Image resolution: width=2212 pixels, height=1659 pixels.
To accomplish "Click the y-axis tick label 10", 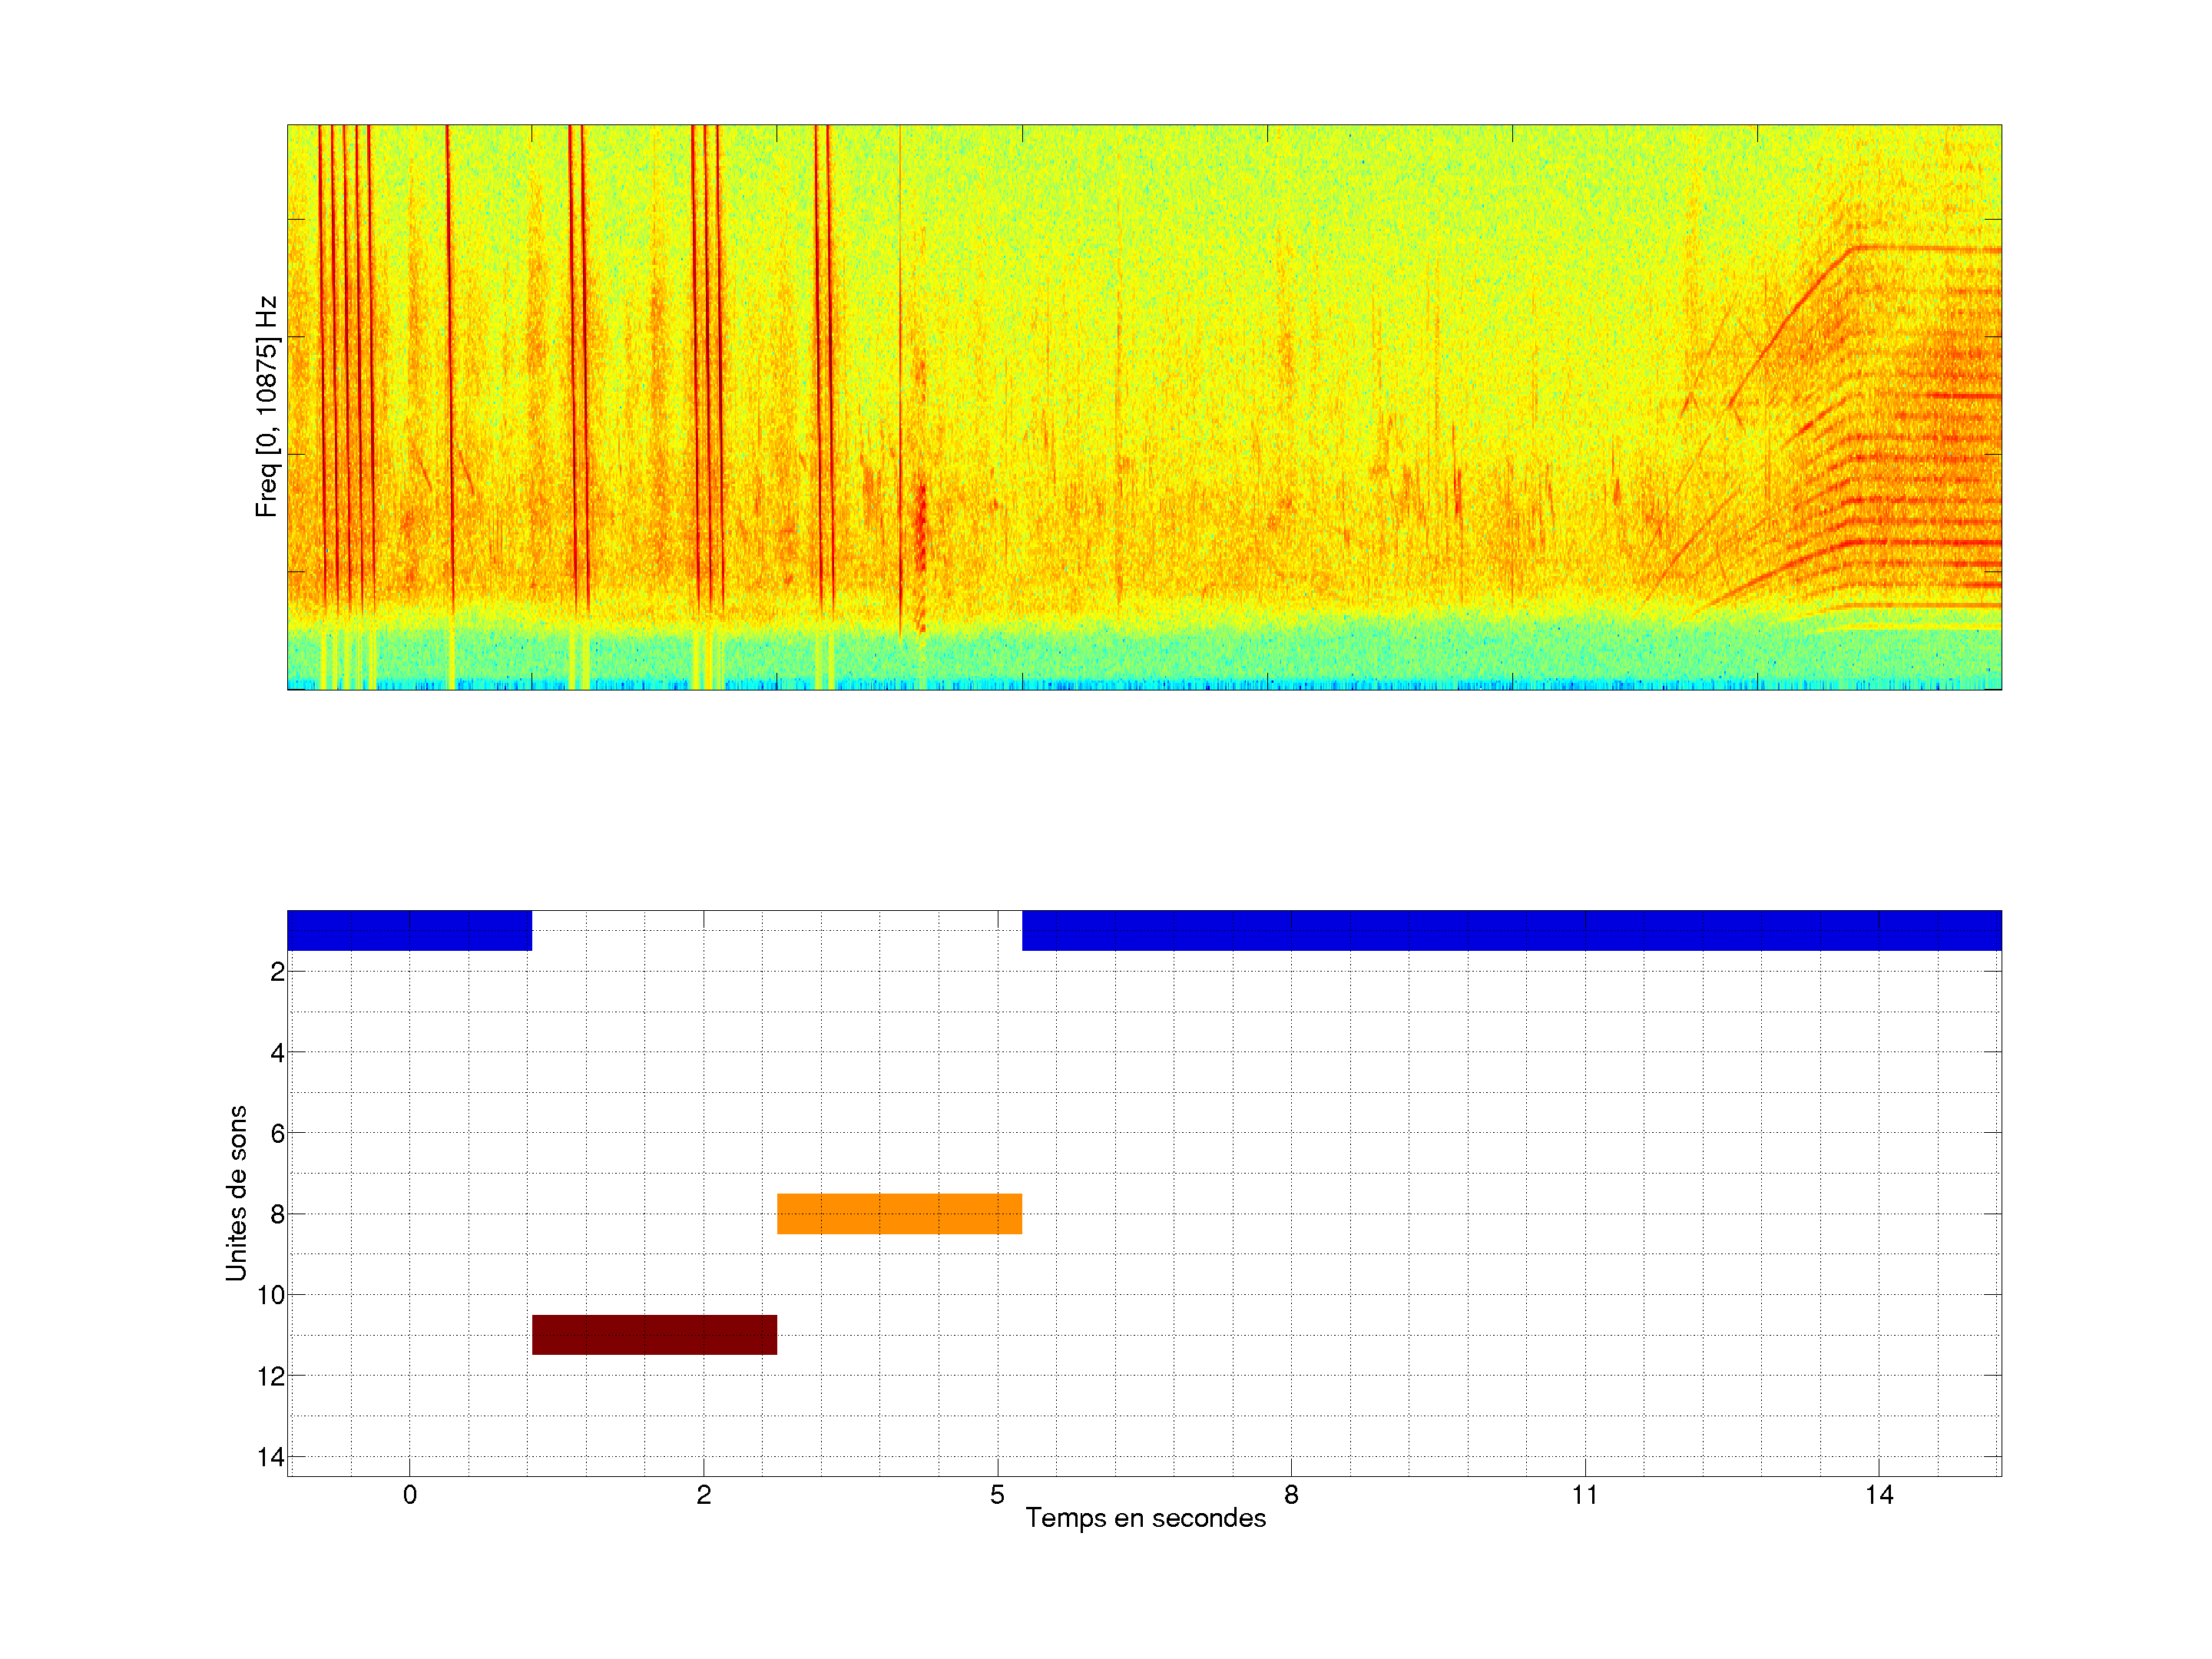I will (271, 1296).
